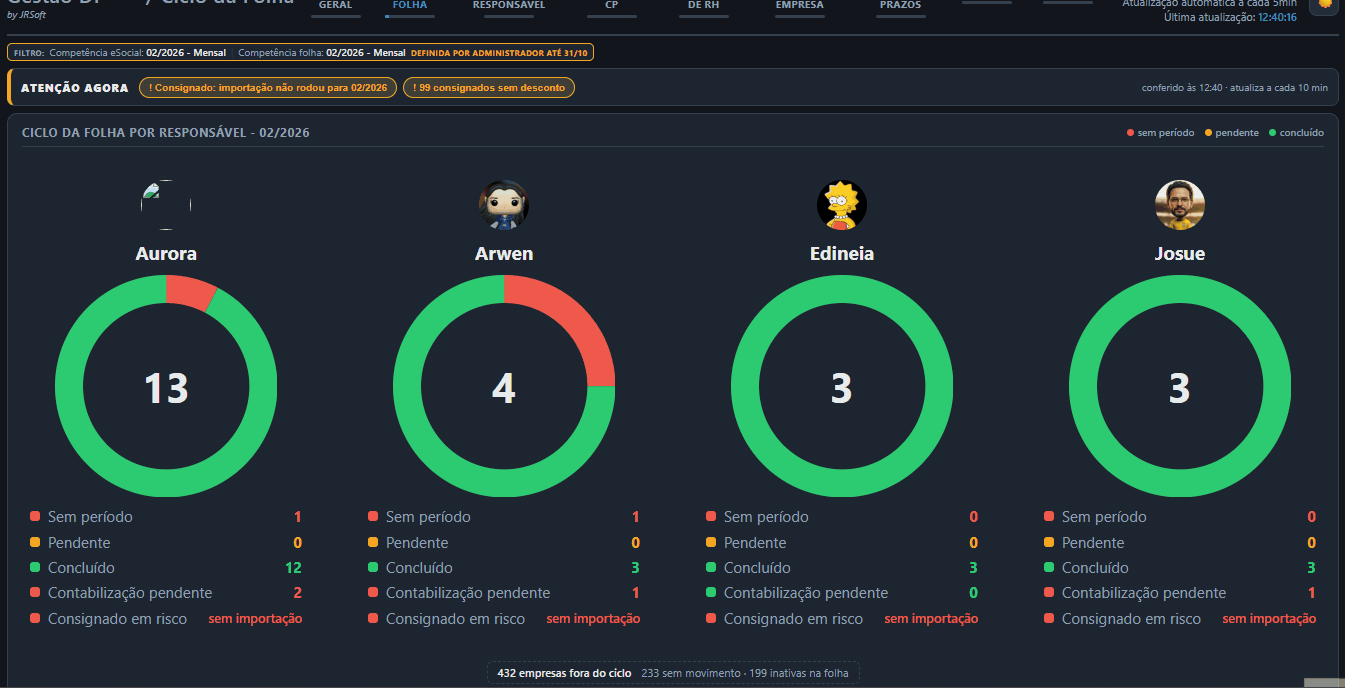Click 'sem importação' under Edineia
The image size is (1345, 688).
[931, 619]
